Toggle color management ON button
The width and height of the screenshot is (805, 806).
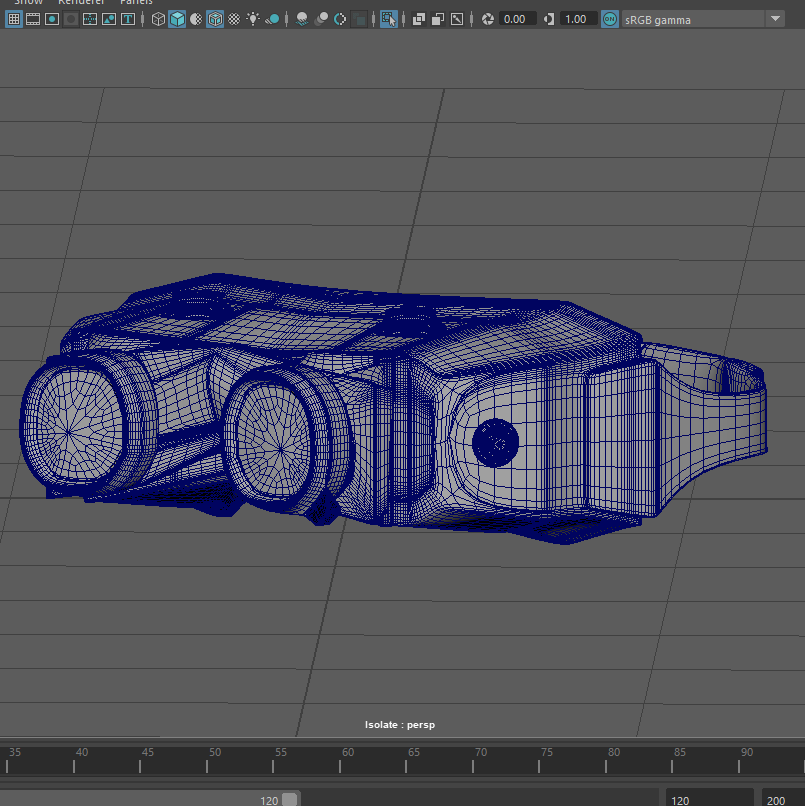click(x=610, y=19)
